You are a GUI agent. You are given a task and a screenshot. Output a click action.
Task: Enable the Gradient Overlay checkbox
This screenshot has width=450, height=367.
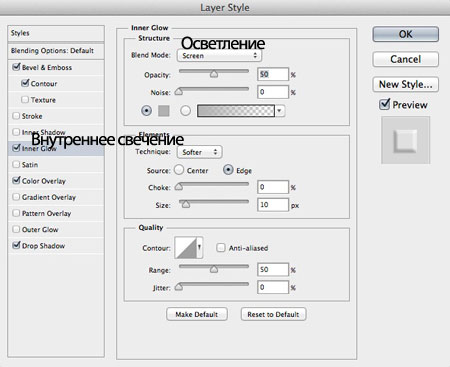click(x=16, y=197)
